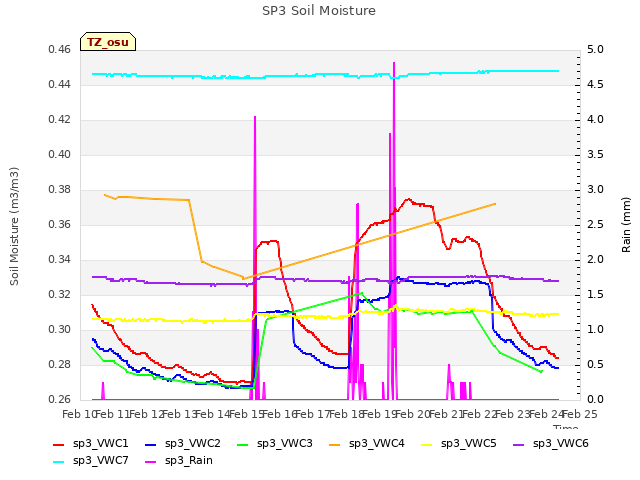The height and width of the screenshot is (480, 640).
Task: Select the sp3_VWC2 legend entry
Action: click(x=183, y=444)
